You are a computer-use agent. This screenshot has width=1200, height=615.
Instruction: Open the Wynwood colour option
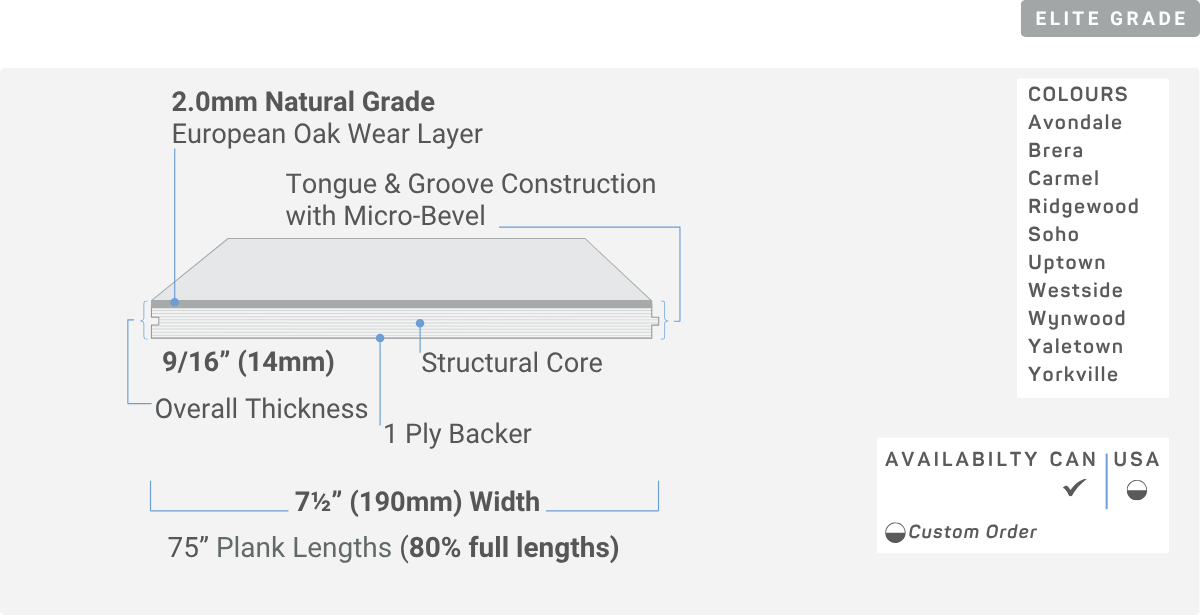1077,318
